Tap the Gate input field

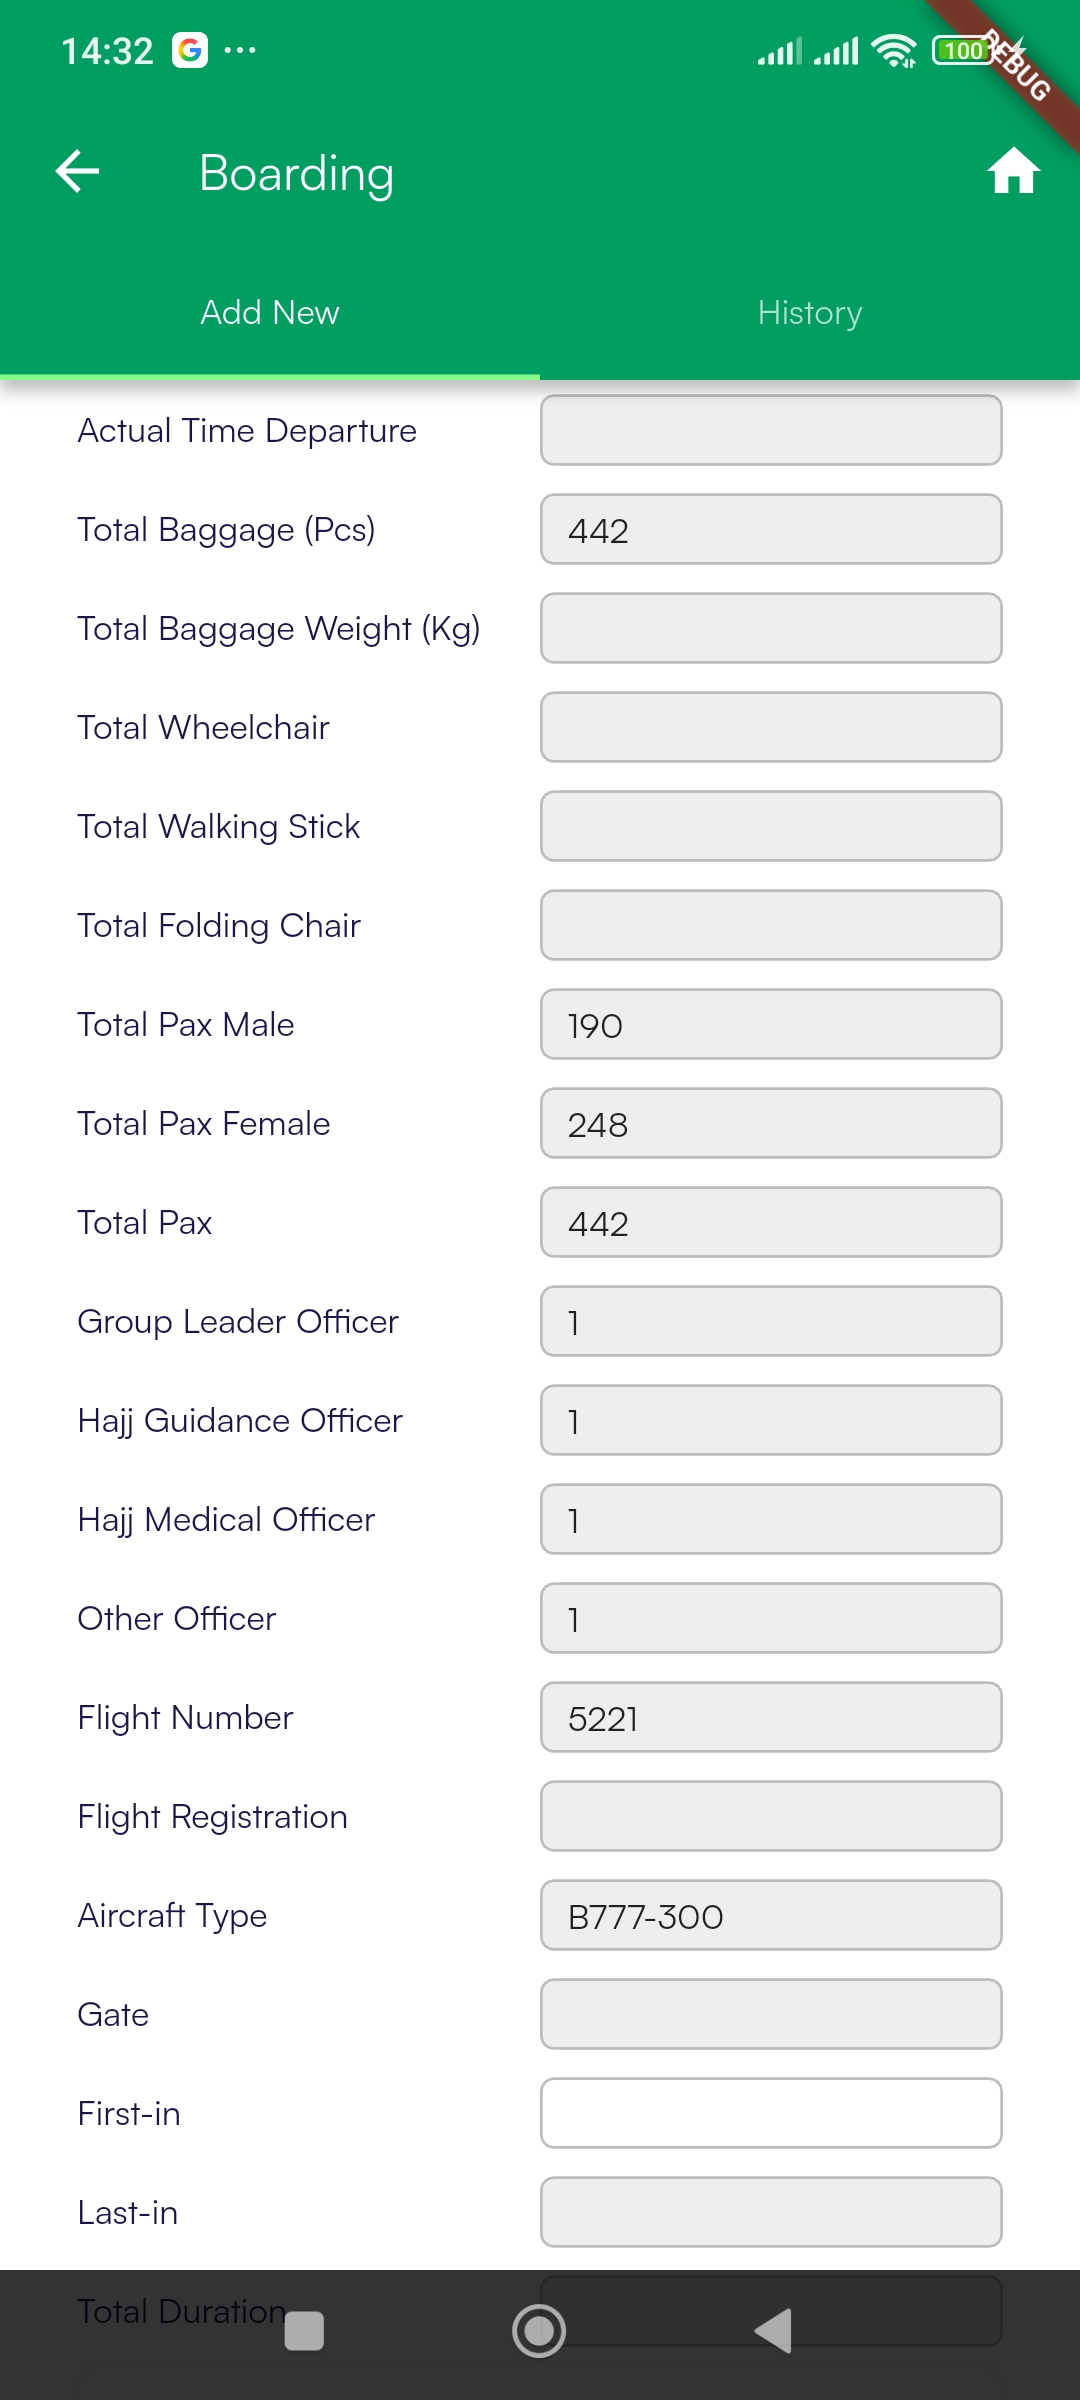tap(771, 2014)
